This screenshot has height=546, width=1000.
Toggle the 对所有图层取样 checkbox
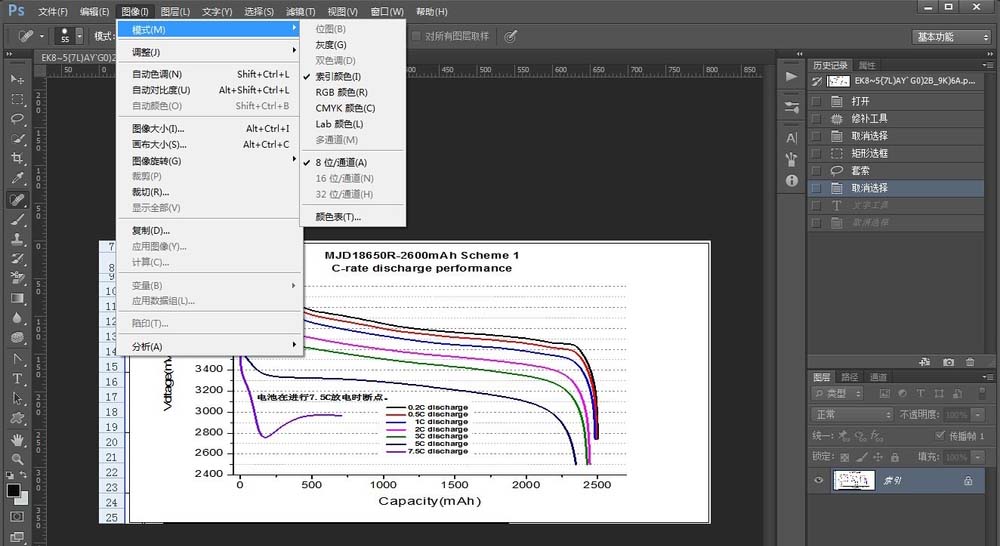tap(415, 36)
